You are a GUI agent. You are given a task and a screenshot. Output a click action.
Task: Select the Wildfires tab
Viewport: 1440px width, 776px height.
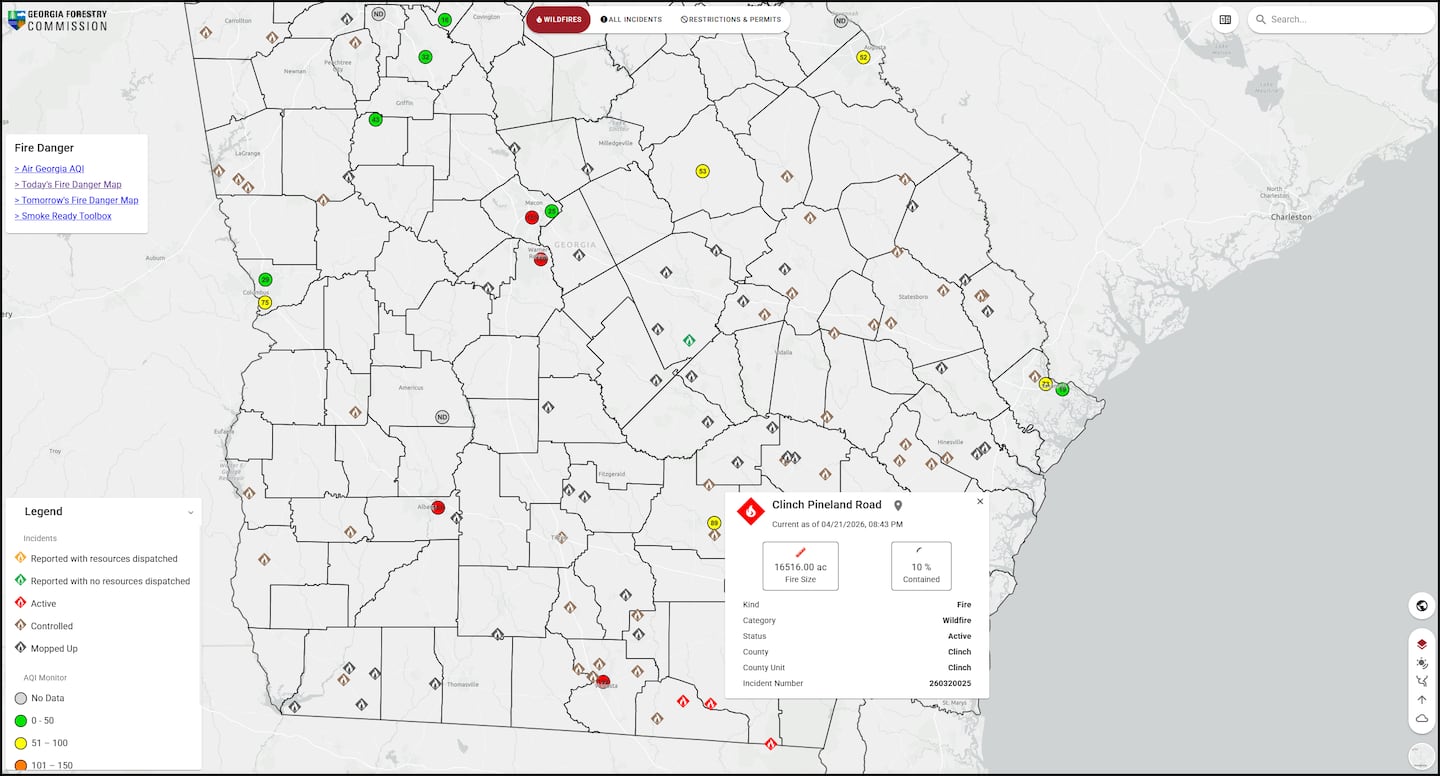pyautogui.click(x=558, y=19)
